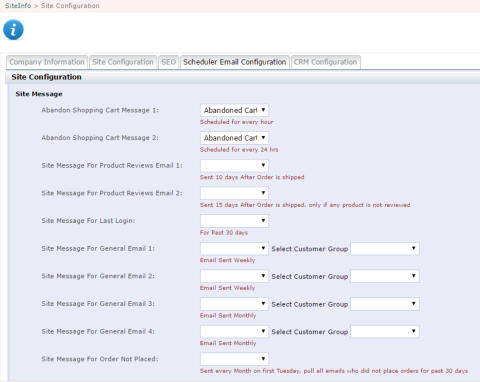Click 'Scheduled for every 24 hrs' note
The height and width of the screenshot is (382, 480).
click(x=239, y=150)
